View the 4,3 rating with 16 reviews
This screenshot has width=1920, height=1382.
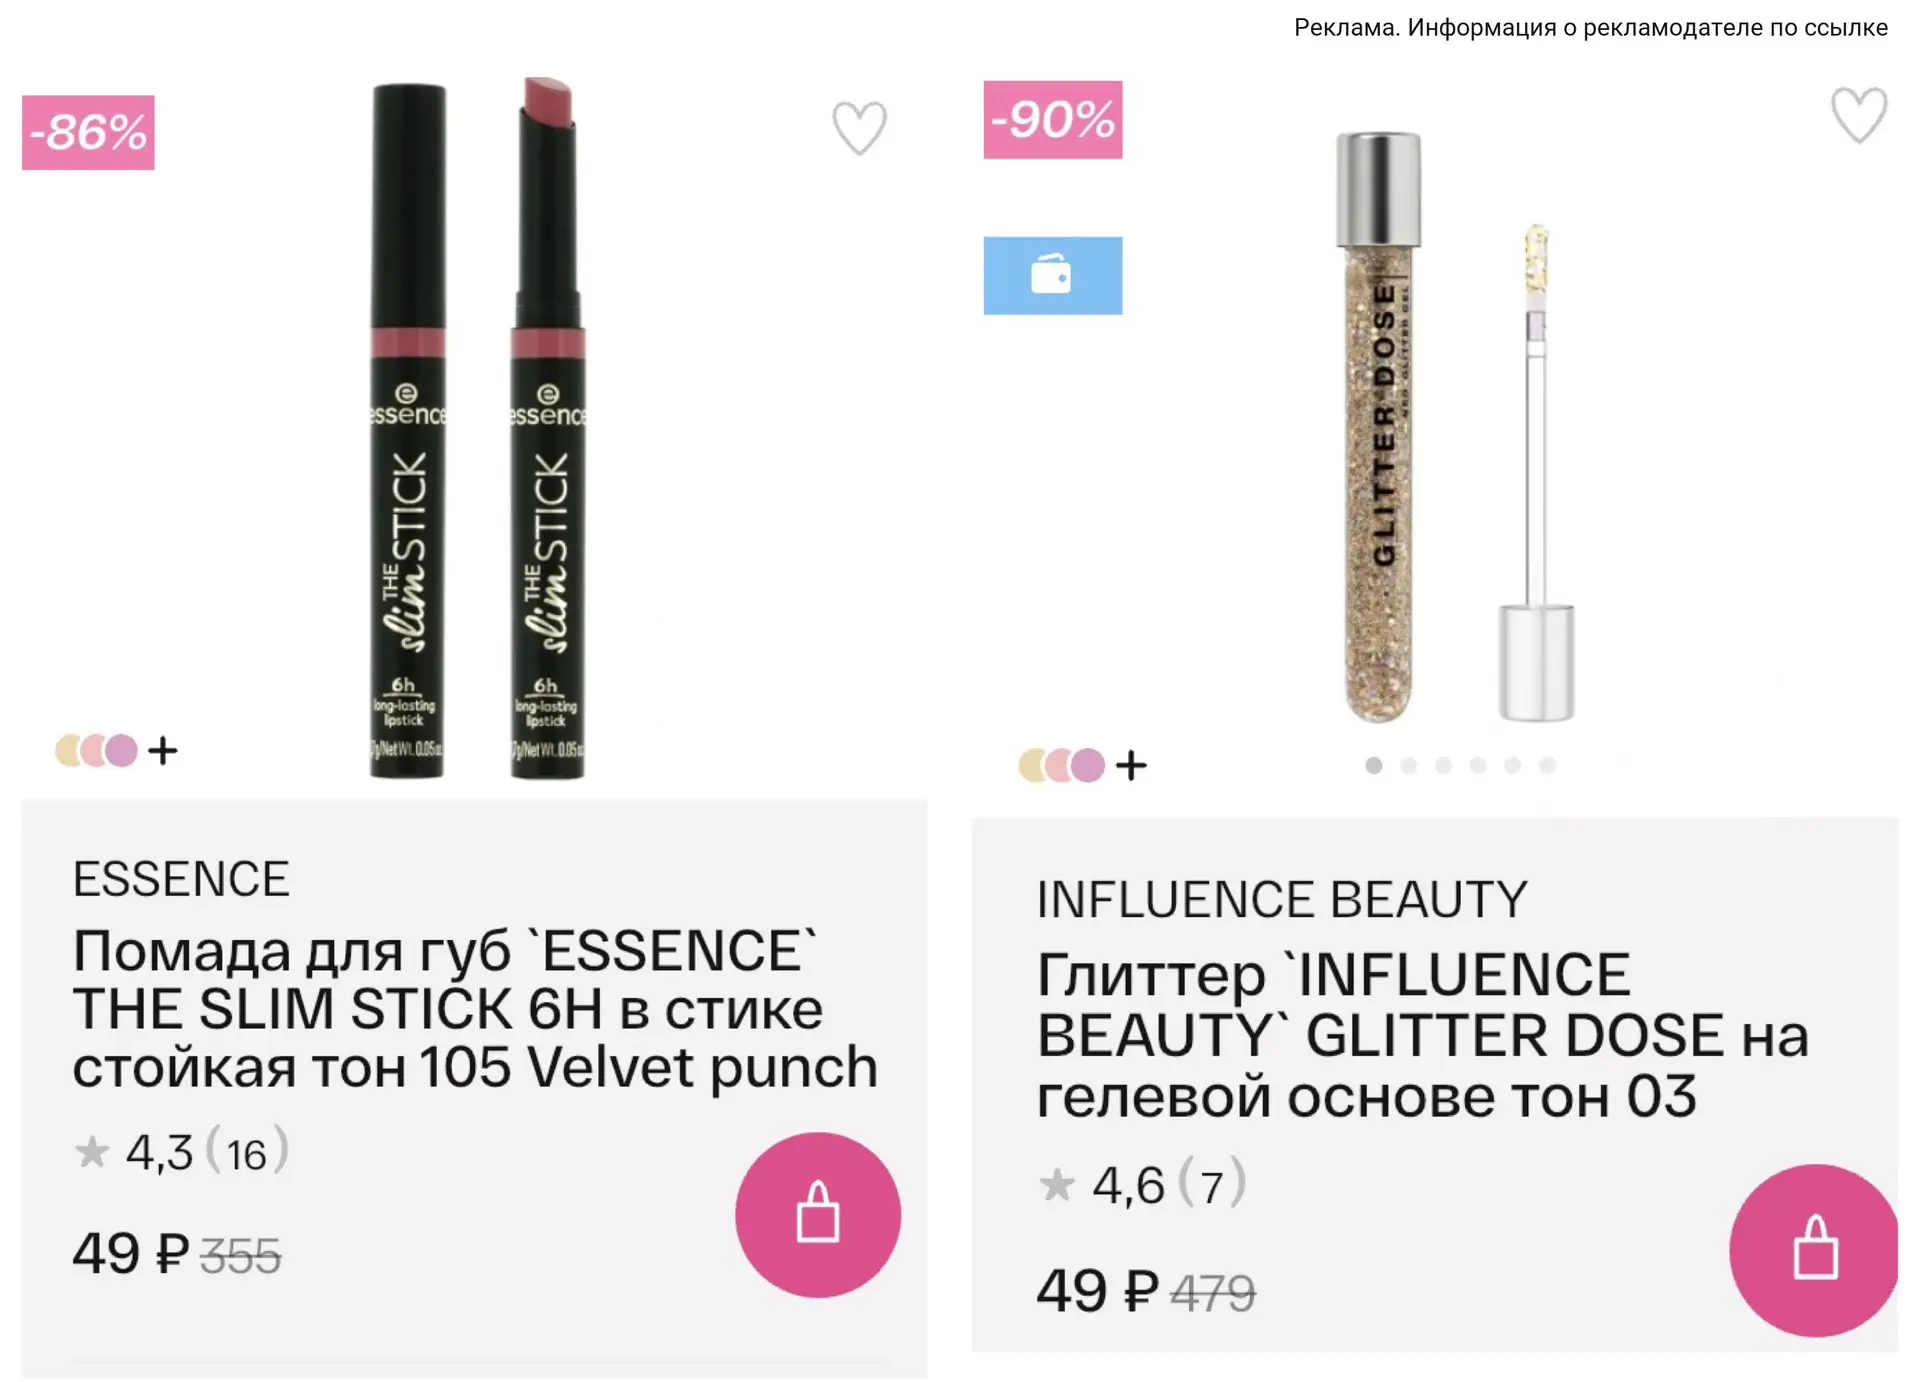pos(182,1152)
